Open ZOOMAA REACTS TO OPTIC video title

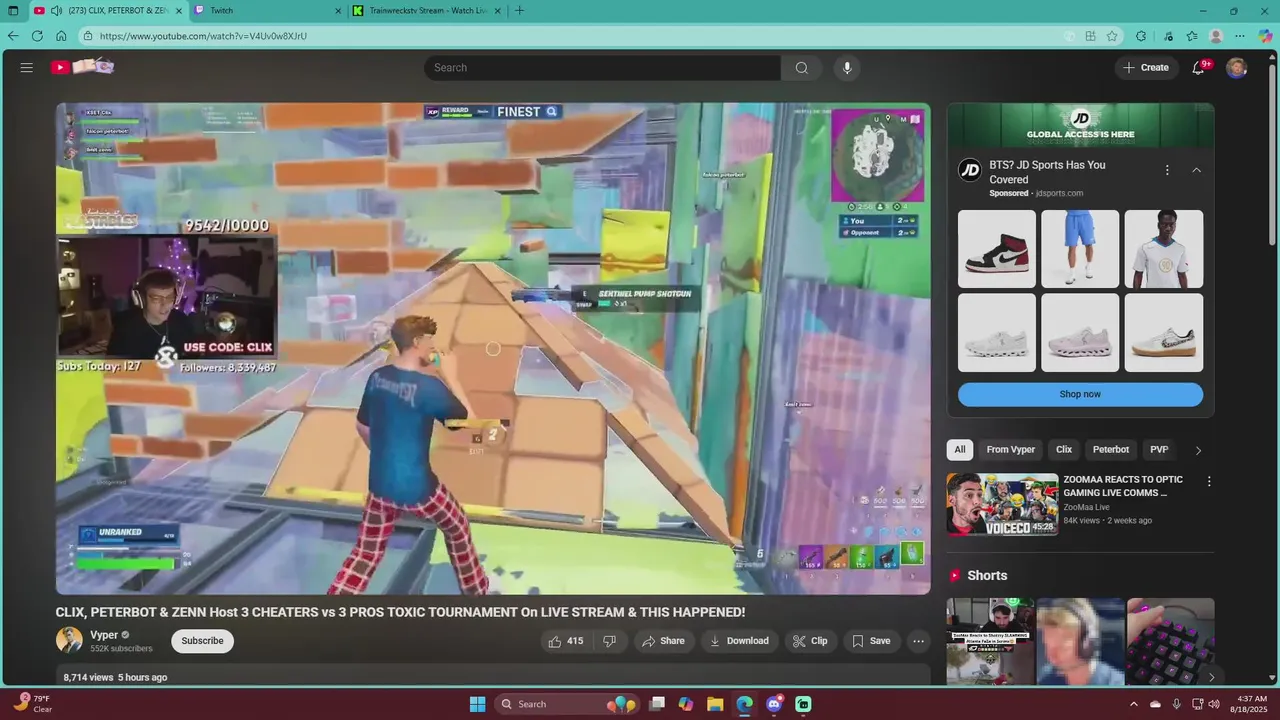click(1123, 486)
